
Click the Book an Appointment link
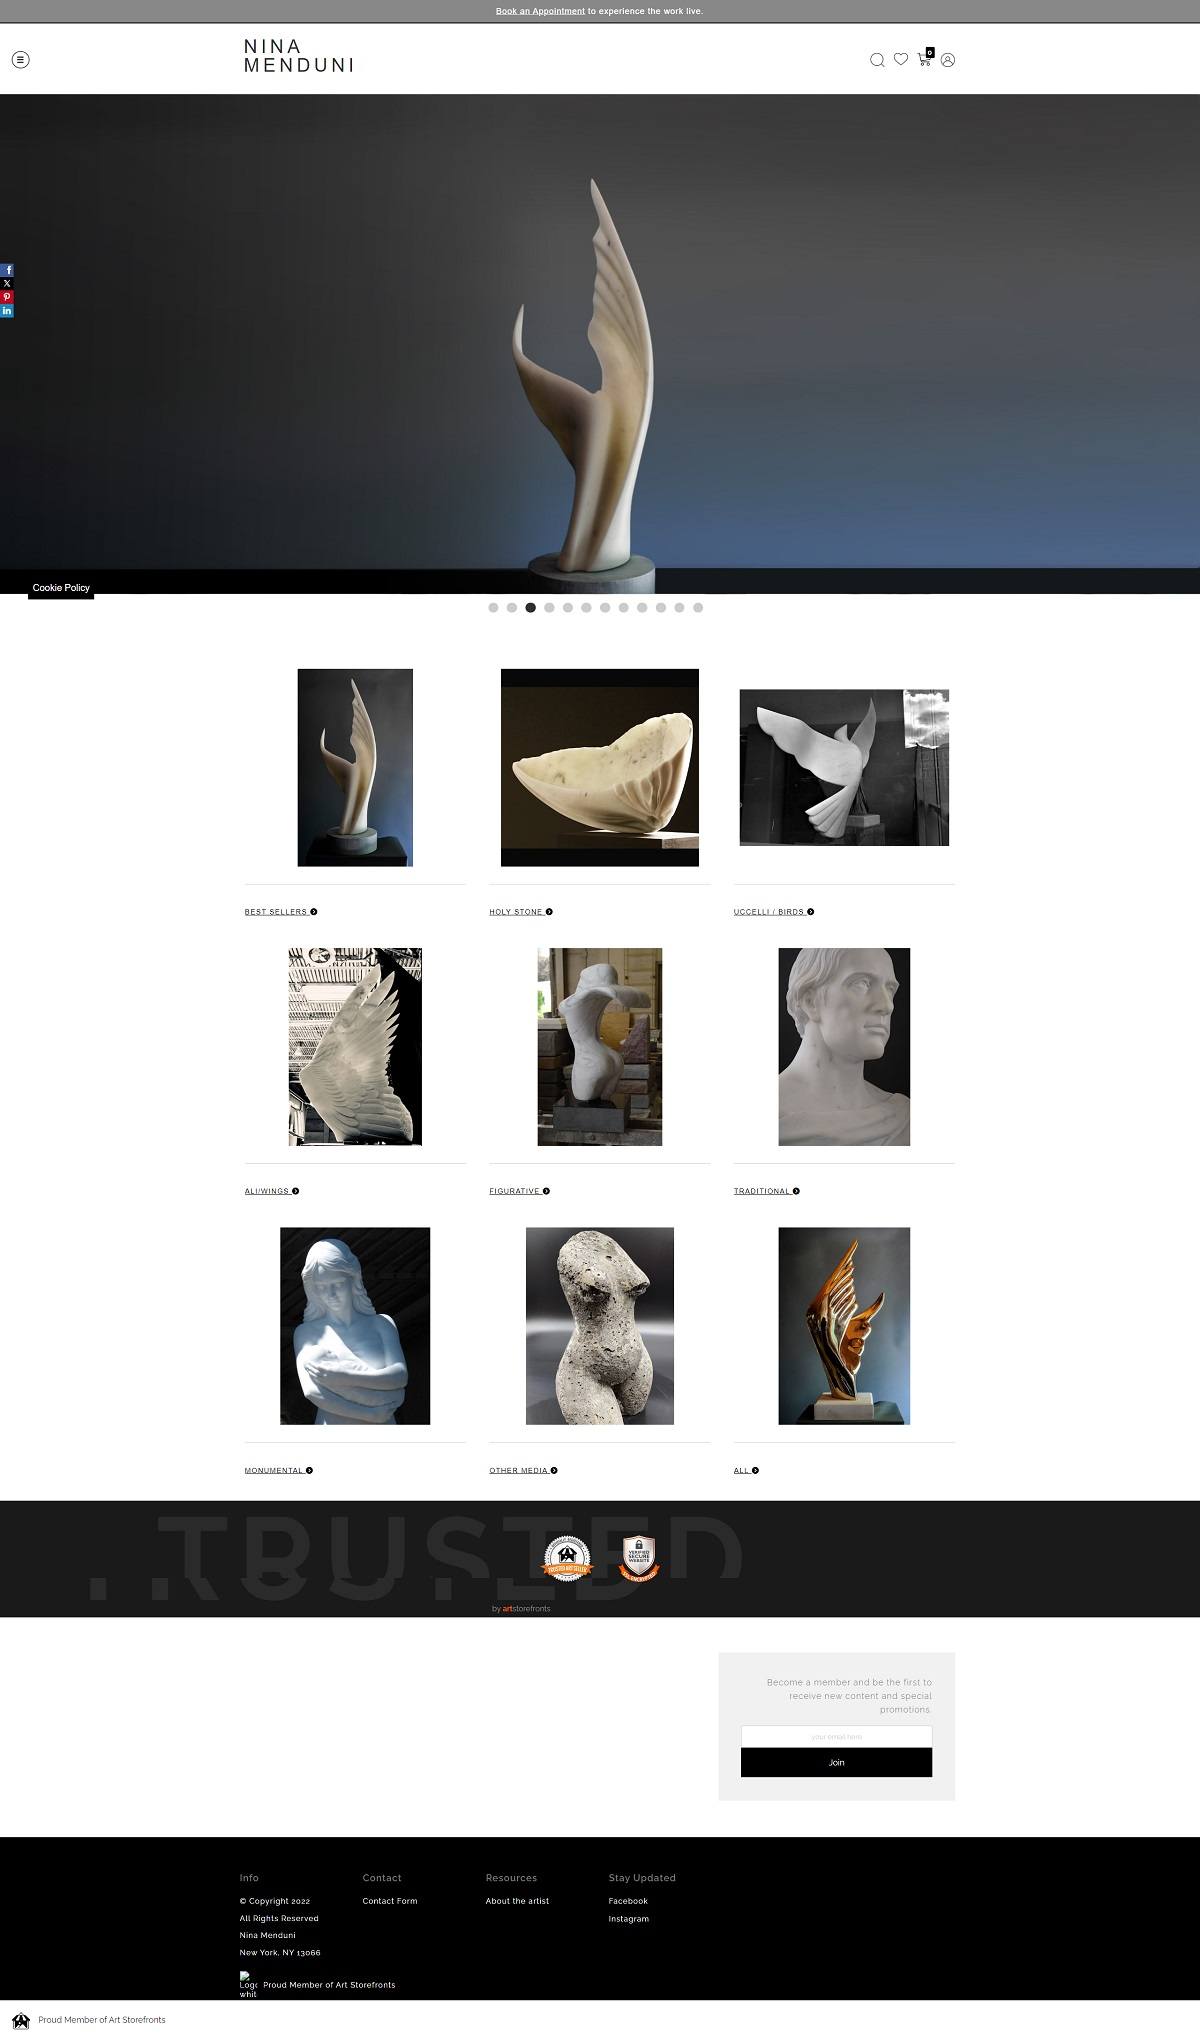pyautogui.click(x=540, y=11)
